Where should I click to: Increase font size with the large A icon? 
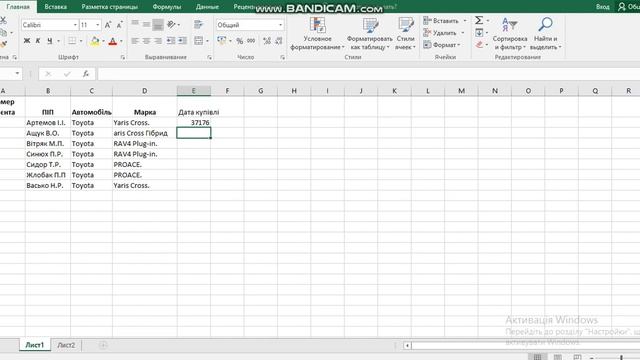pyautogui.click(x=108, y=25)
